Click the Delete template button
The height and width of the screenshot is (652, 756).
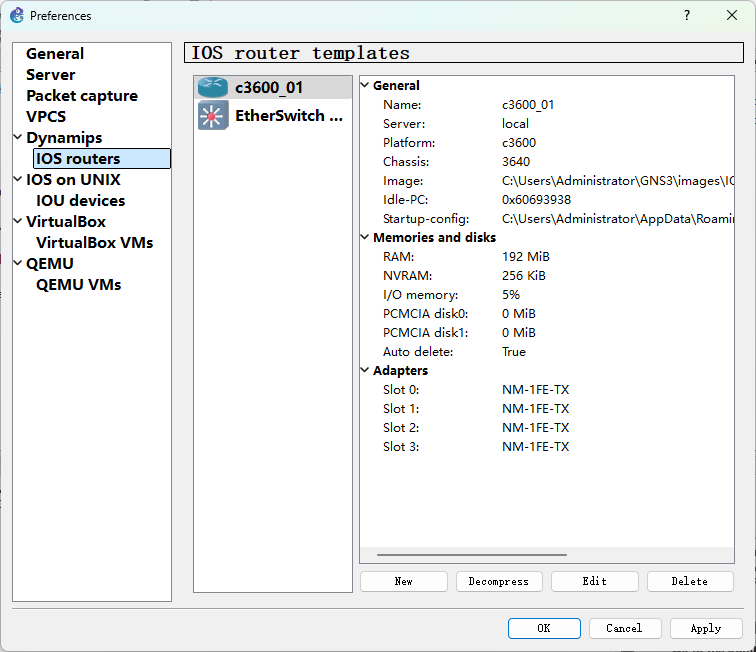[690, 581]
